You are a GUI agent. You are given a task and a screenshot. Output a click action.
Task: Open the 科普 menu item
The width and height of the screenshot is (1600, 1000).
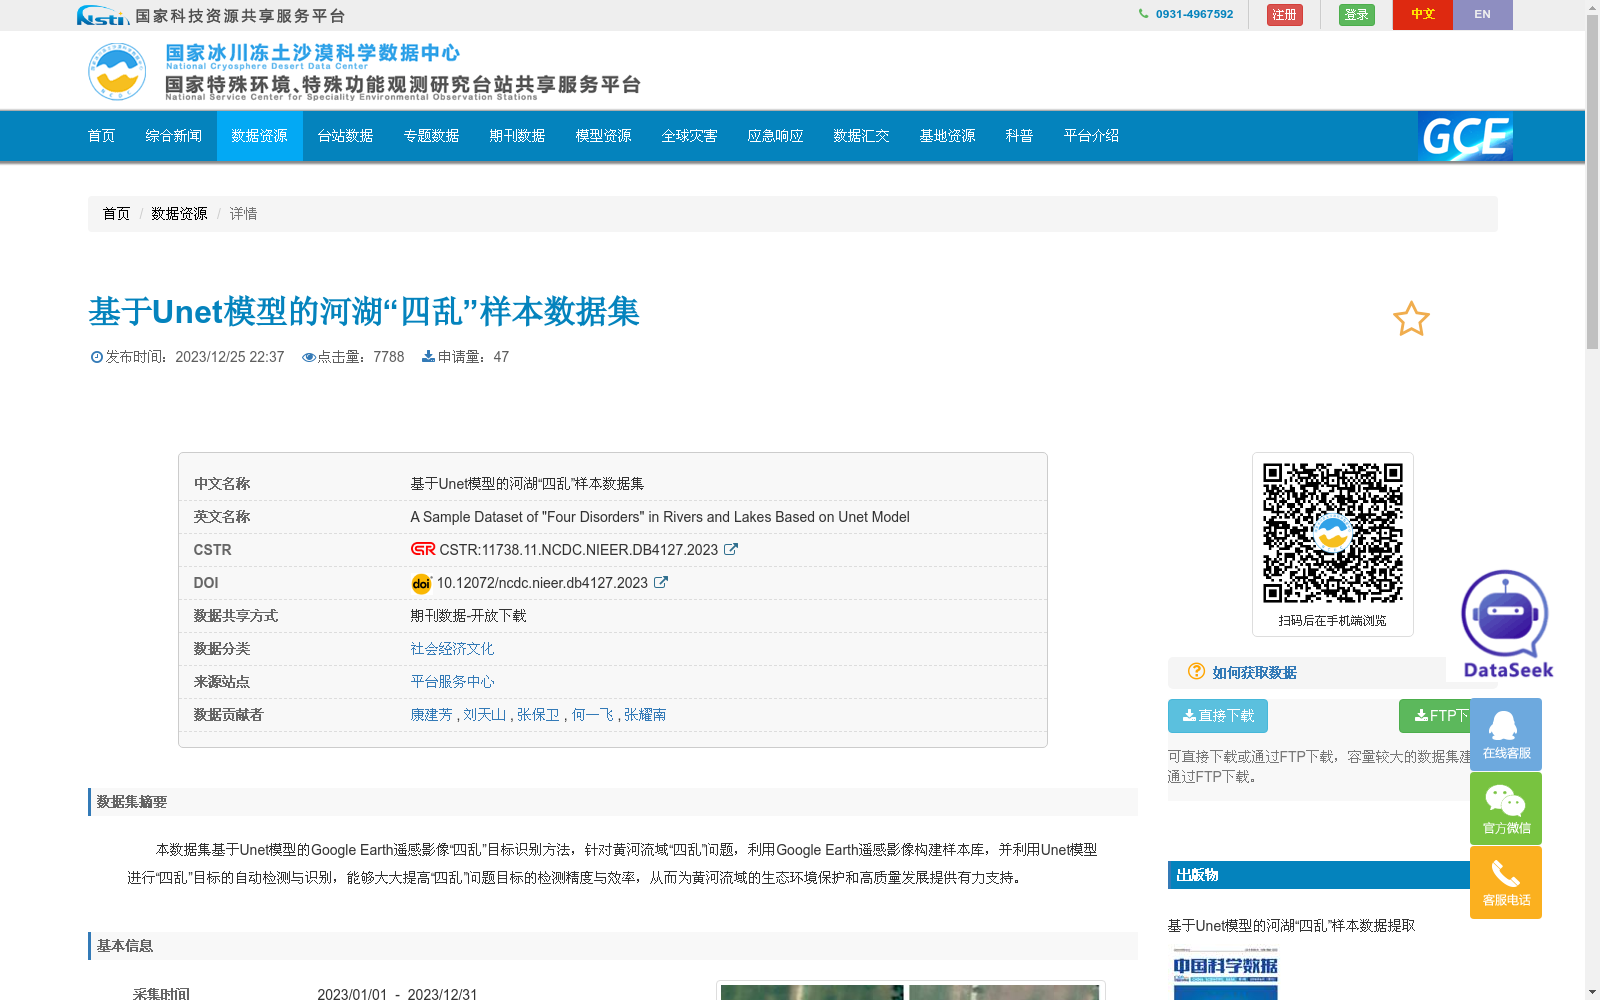point(1020,136)
